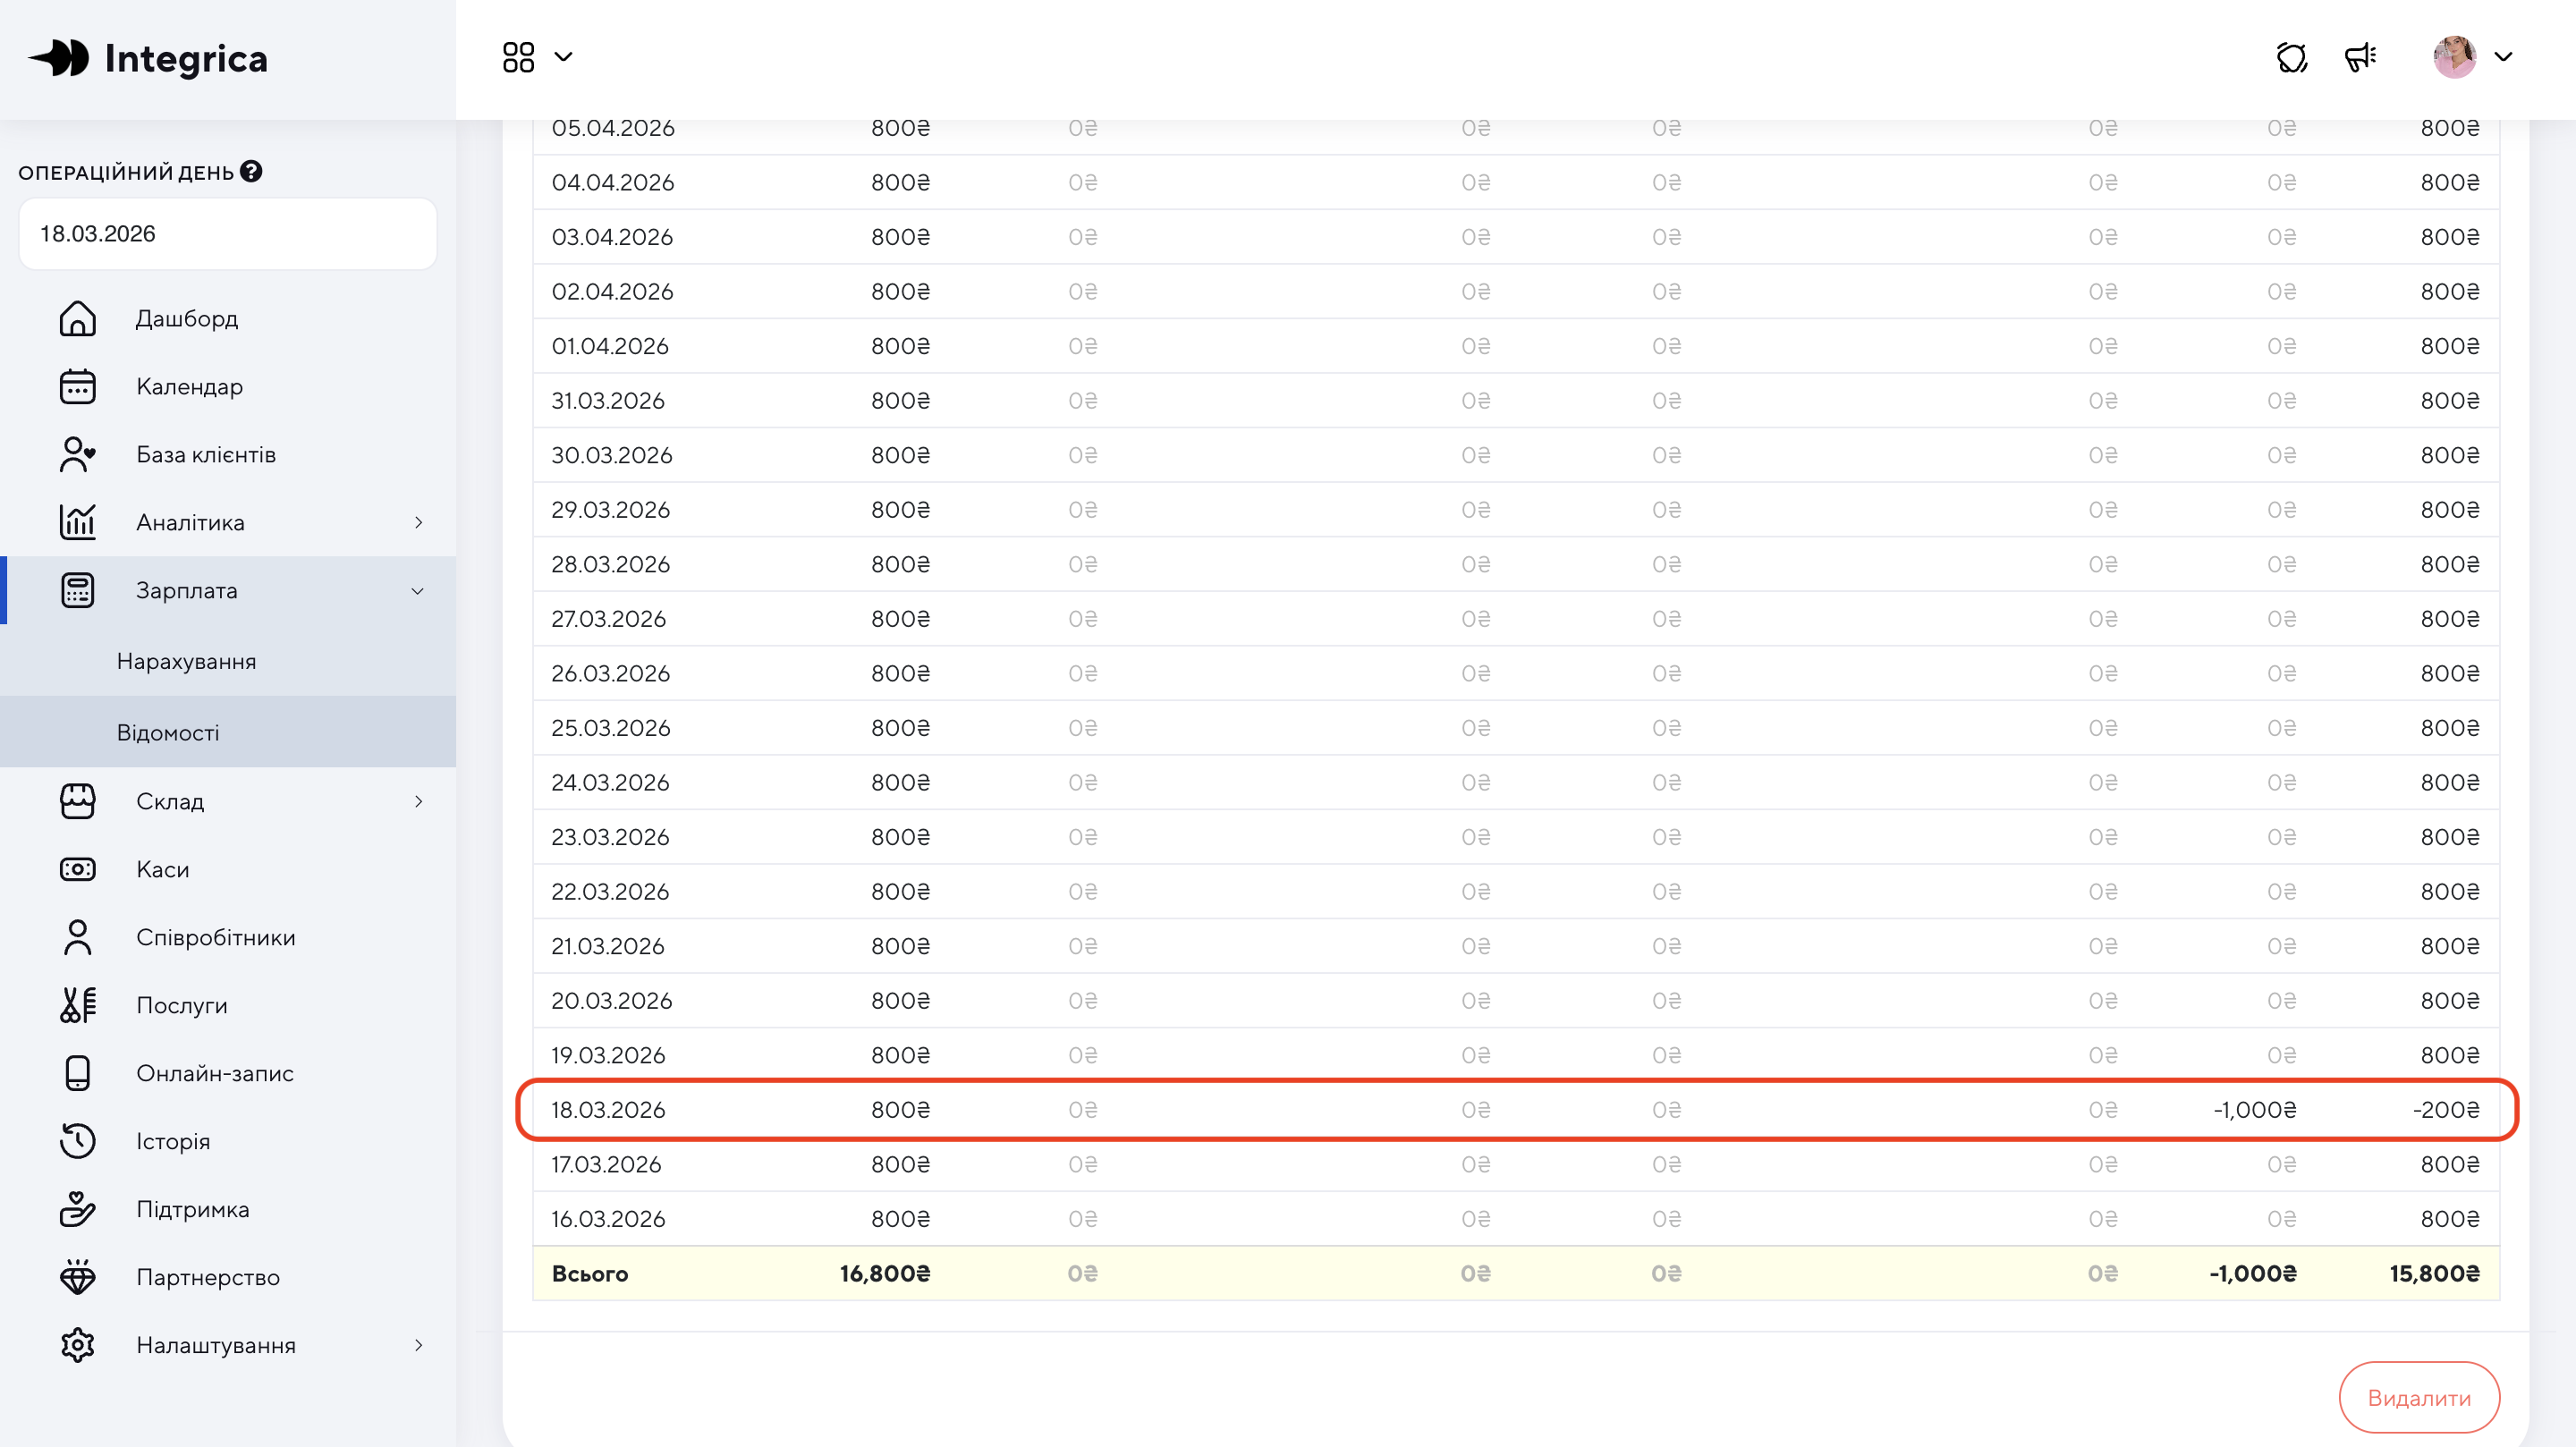Open the Календар calendar icon
2576x1447 pixels.
tap(77, 387)
